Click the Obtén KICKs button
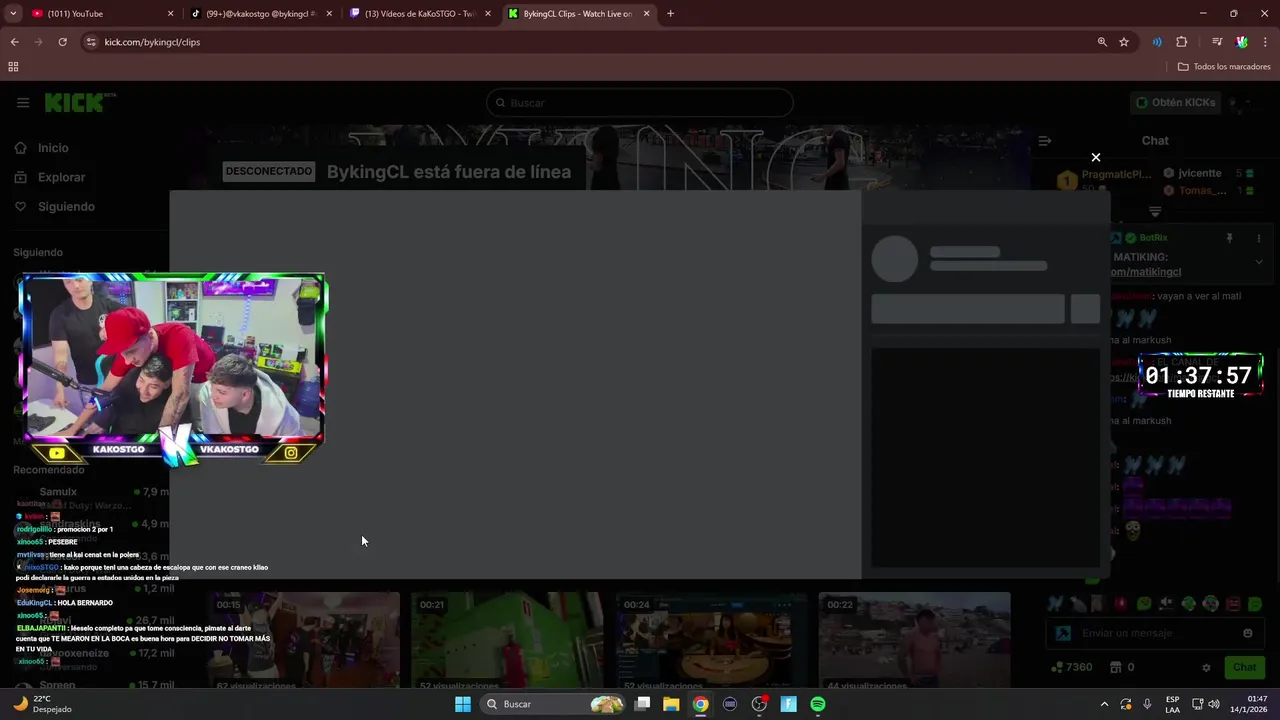The height and width of the screenshot is (720, 1280). 1176,102
